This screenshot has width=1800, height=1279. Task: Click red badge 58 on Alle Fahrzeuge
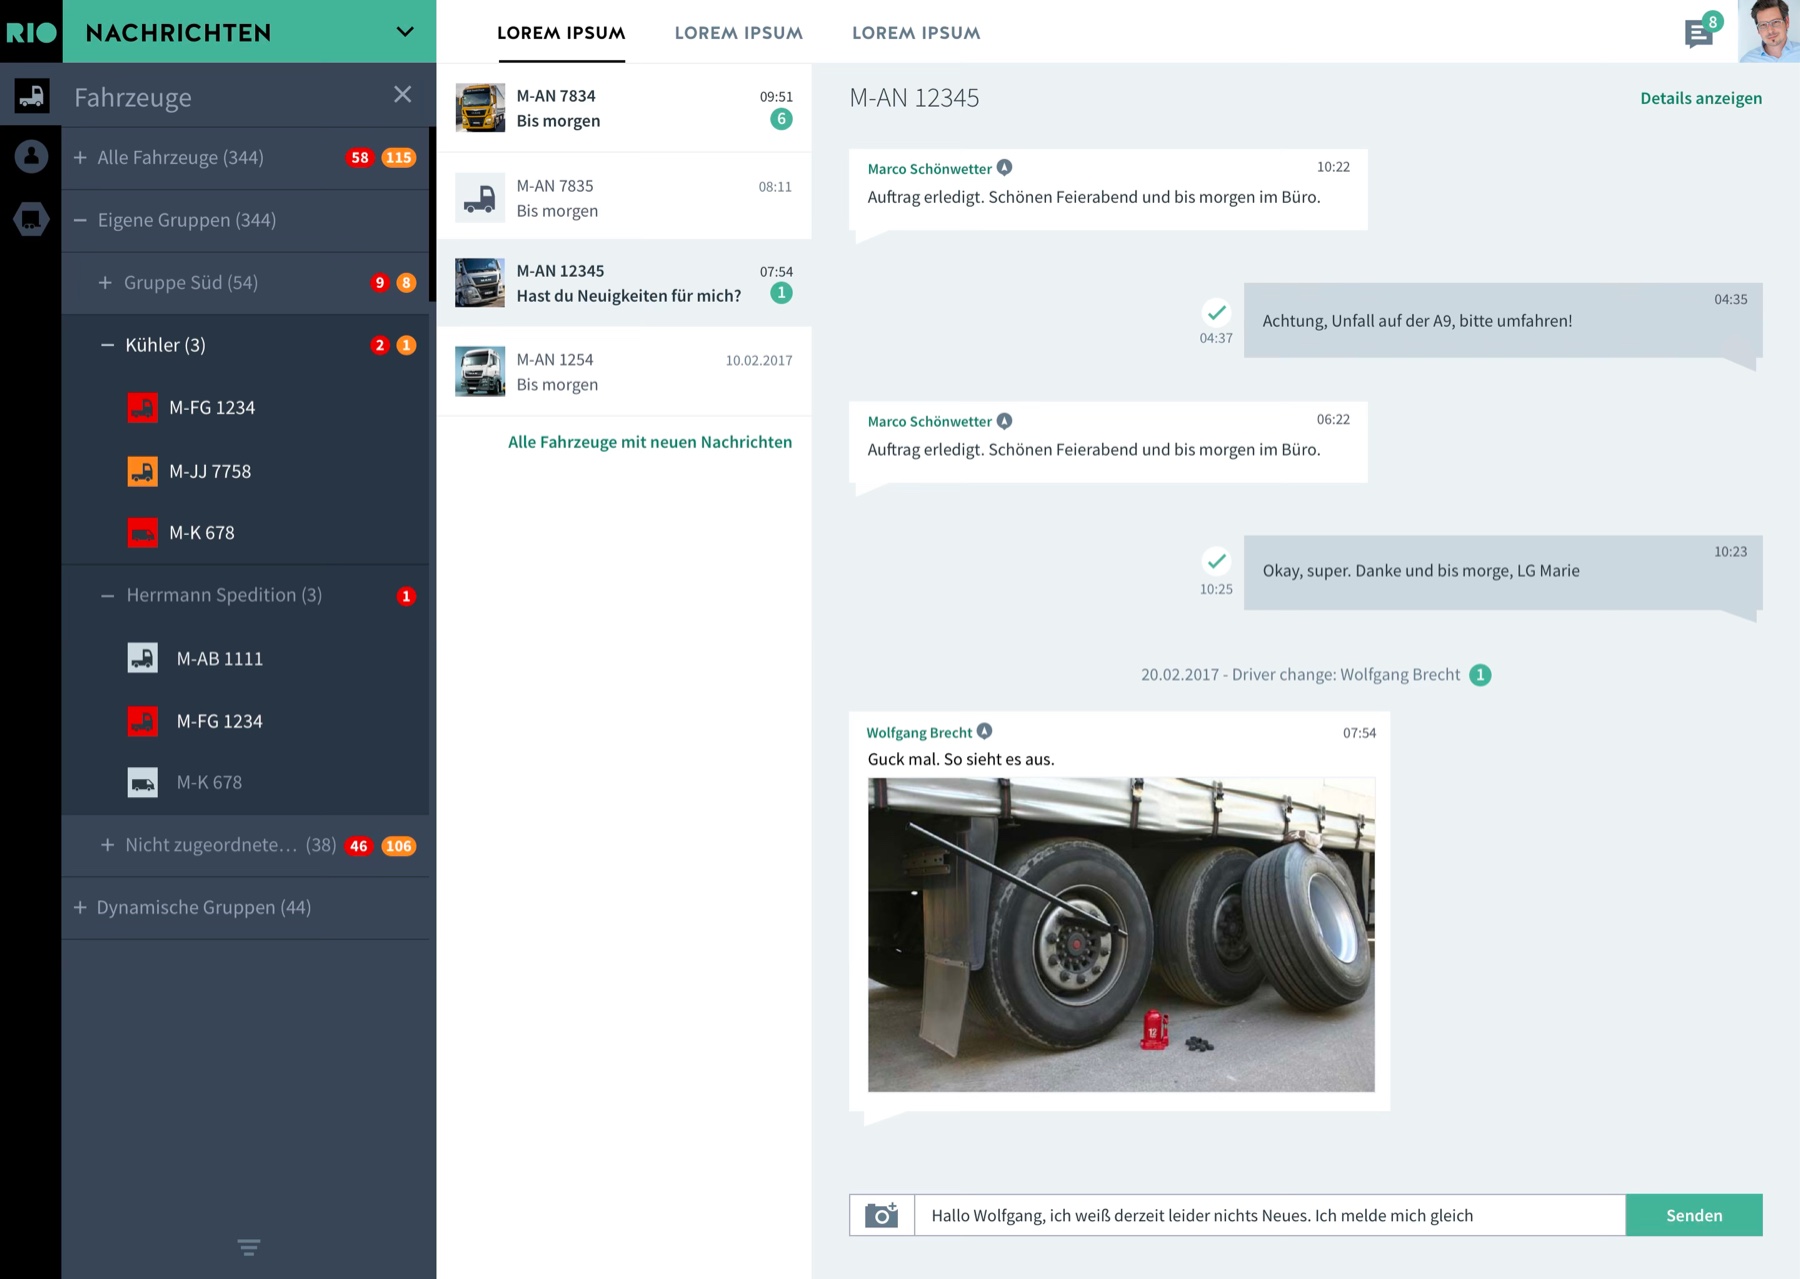[x=360, y=157]
